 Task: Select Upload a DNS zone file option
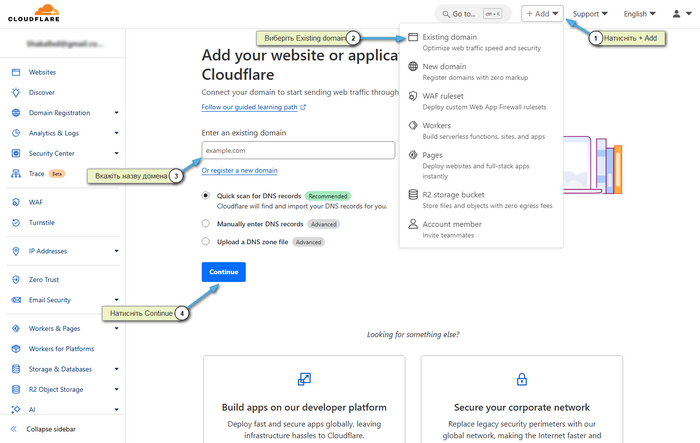205,242
